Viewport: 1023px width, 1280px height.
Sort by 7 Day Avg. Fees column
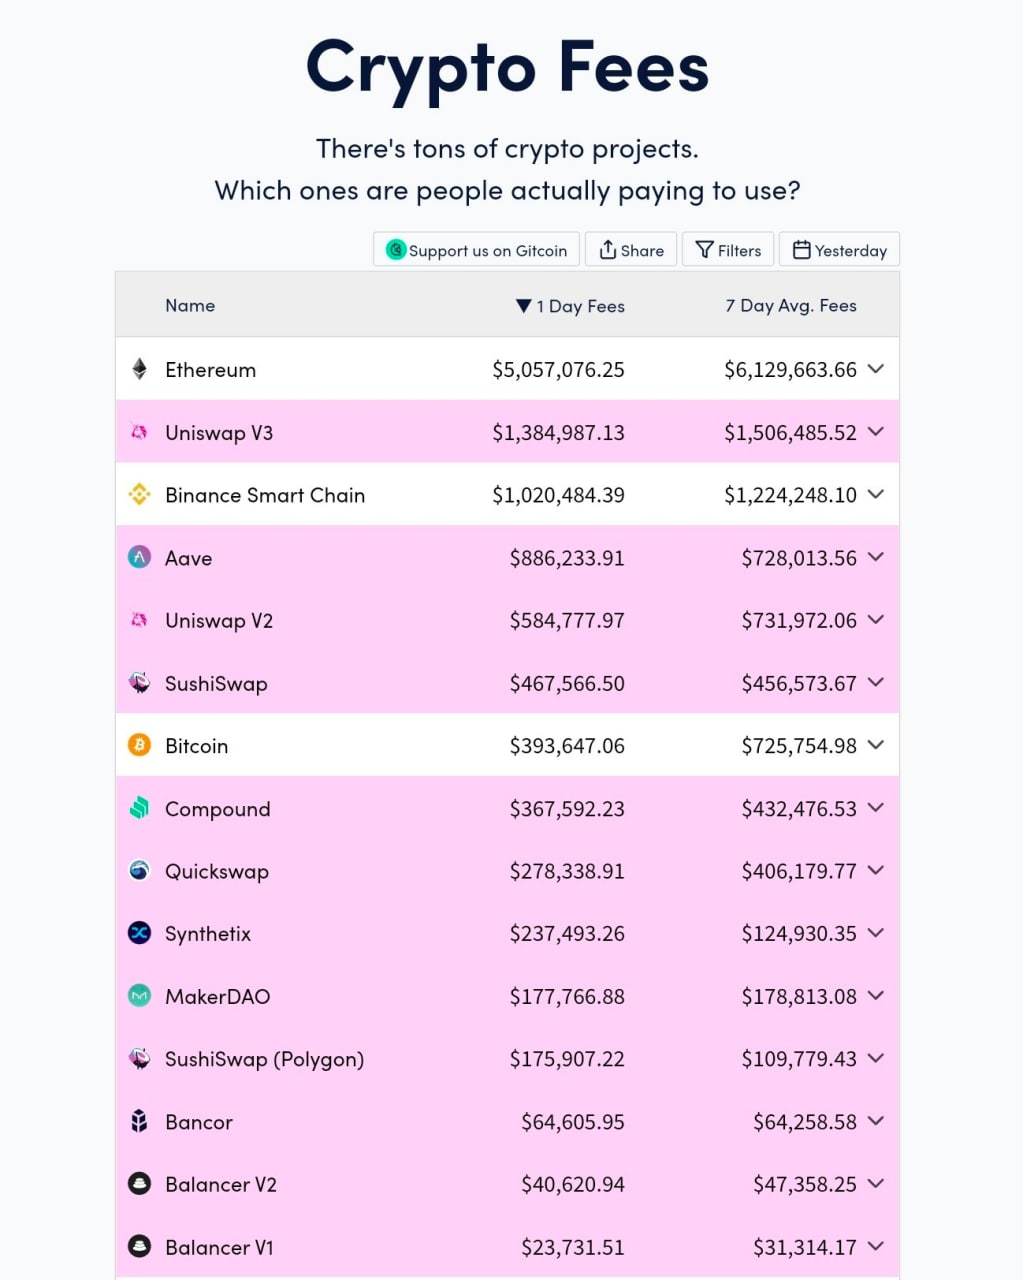tap(790, 306)
